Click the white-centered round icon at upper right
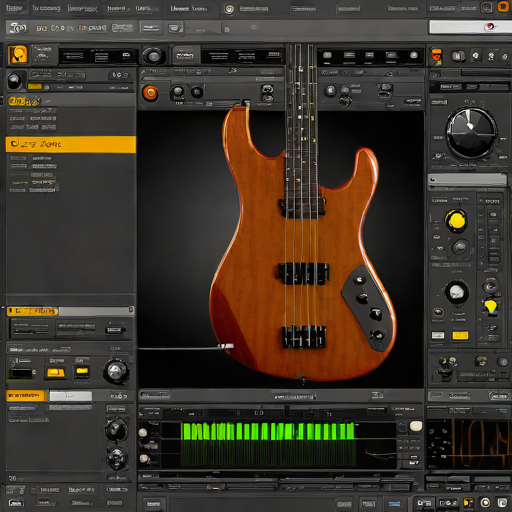 tap(476, 56)
